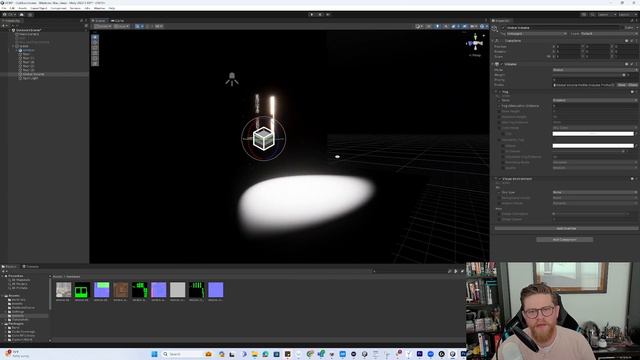Screen dimensions: 640x360
Task: Click the Volume Weight slider
Action: coord(588,75)
